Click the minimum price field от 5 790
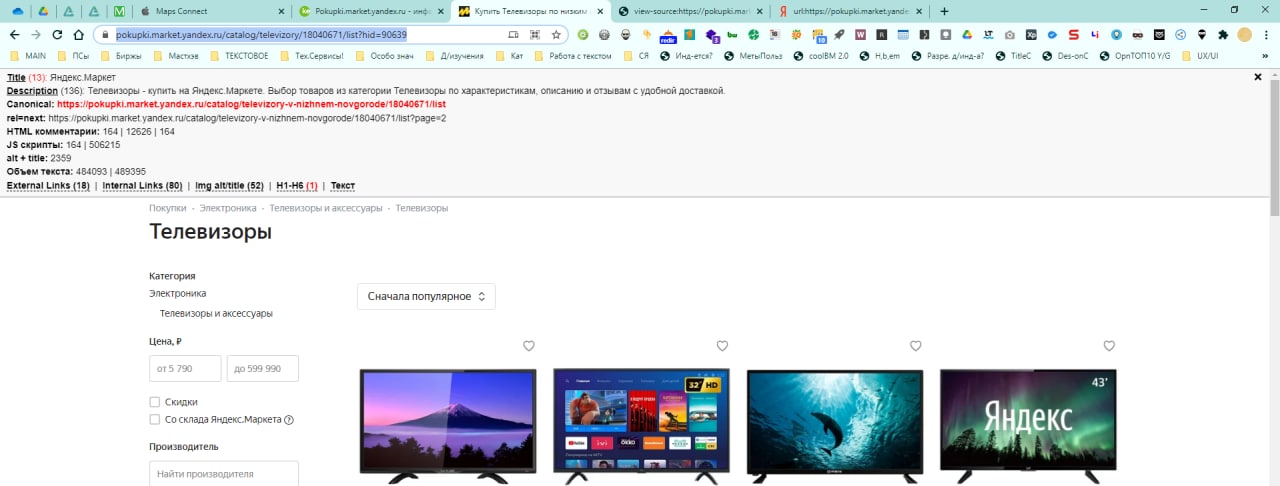 [185, 369]
